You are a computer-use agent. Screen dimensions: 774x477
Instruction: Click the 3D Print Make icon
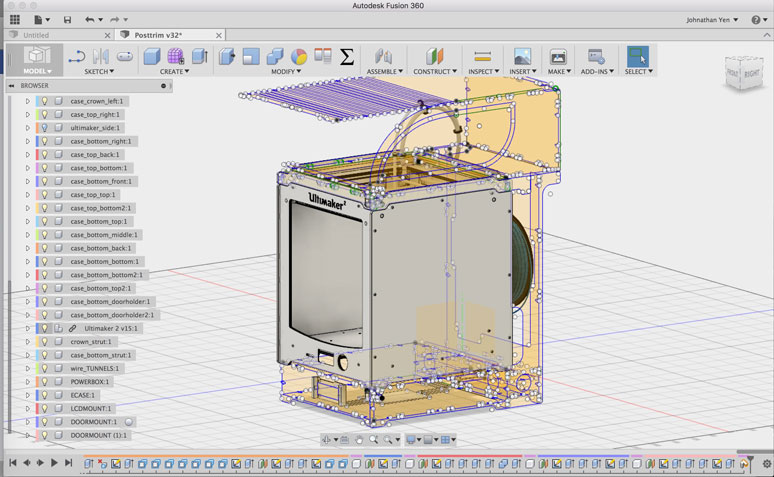tap(558, 56)
